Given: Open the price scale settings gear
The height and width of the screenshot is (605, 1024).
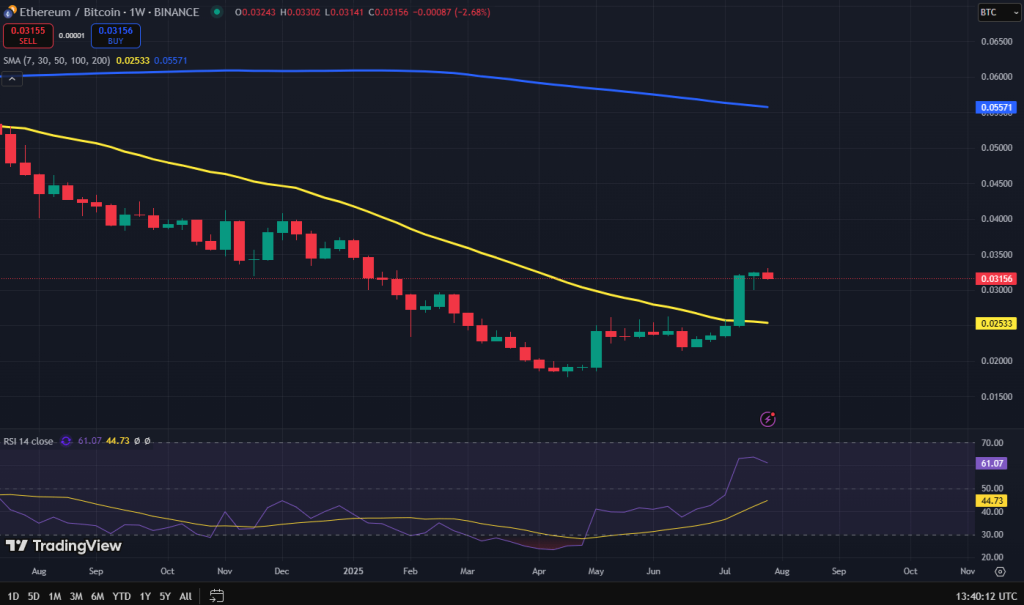Looking at the screenshot, I should pyautogui.click(x=999, y=572).
